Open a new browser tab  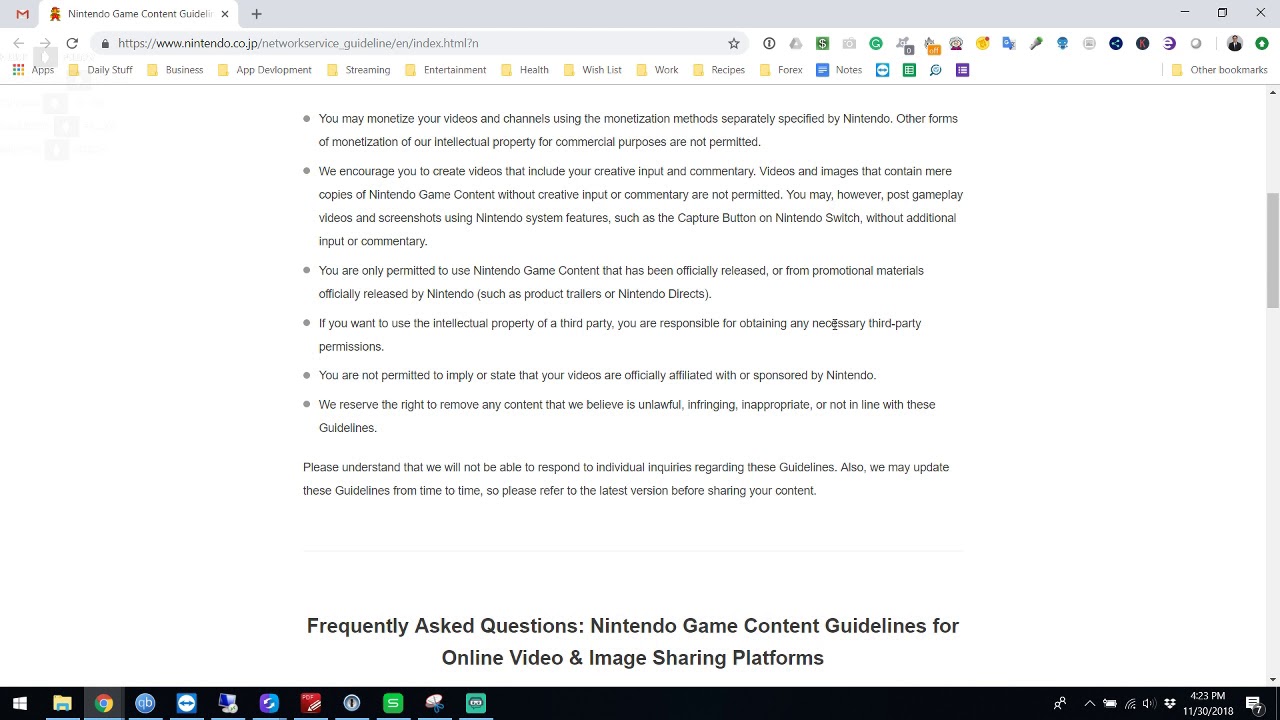257,14
